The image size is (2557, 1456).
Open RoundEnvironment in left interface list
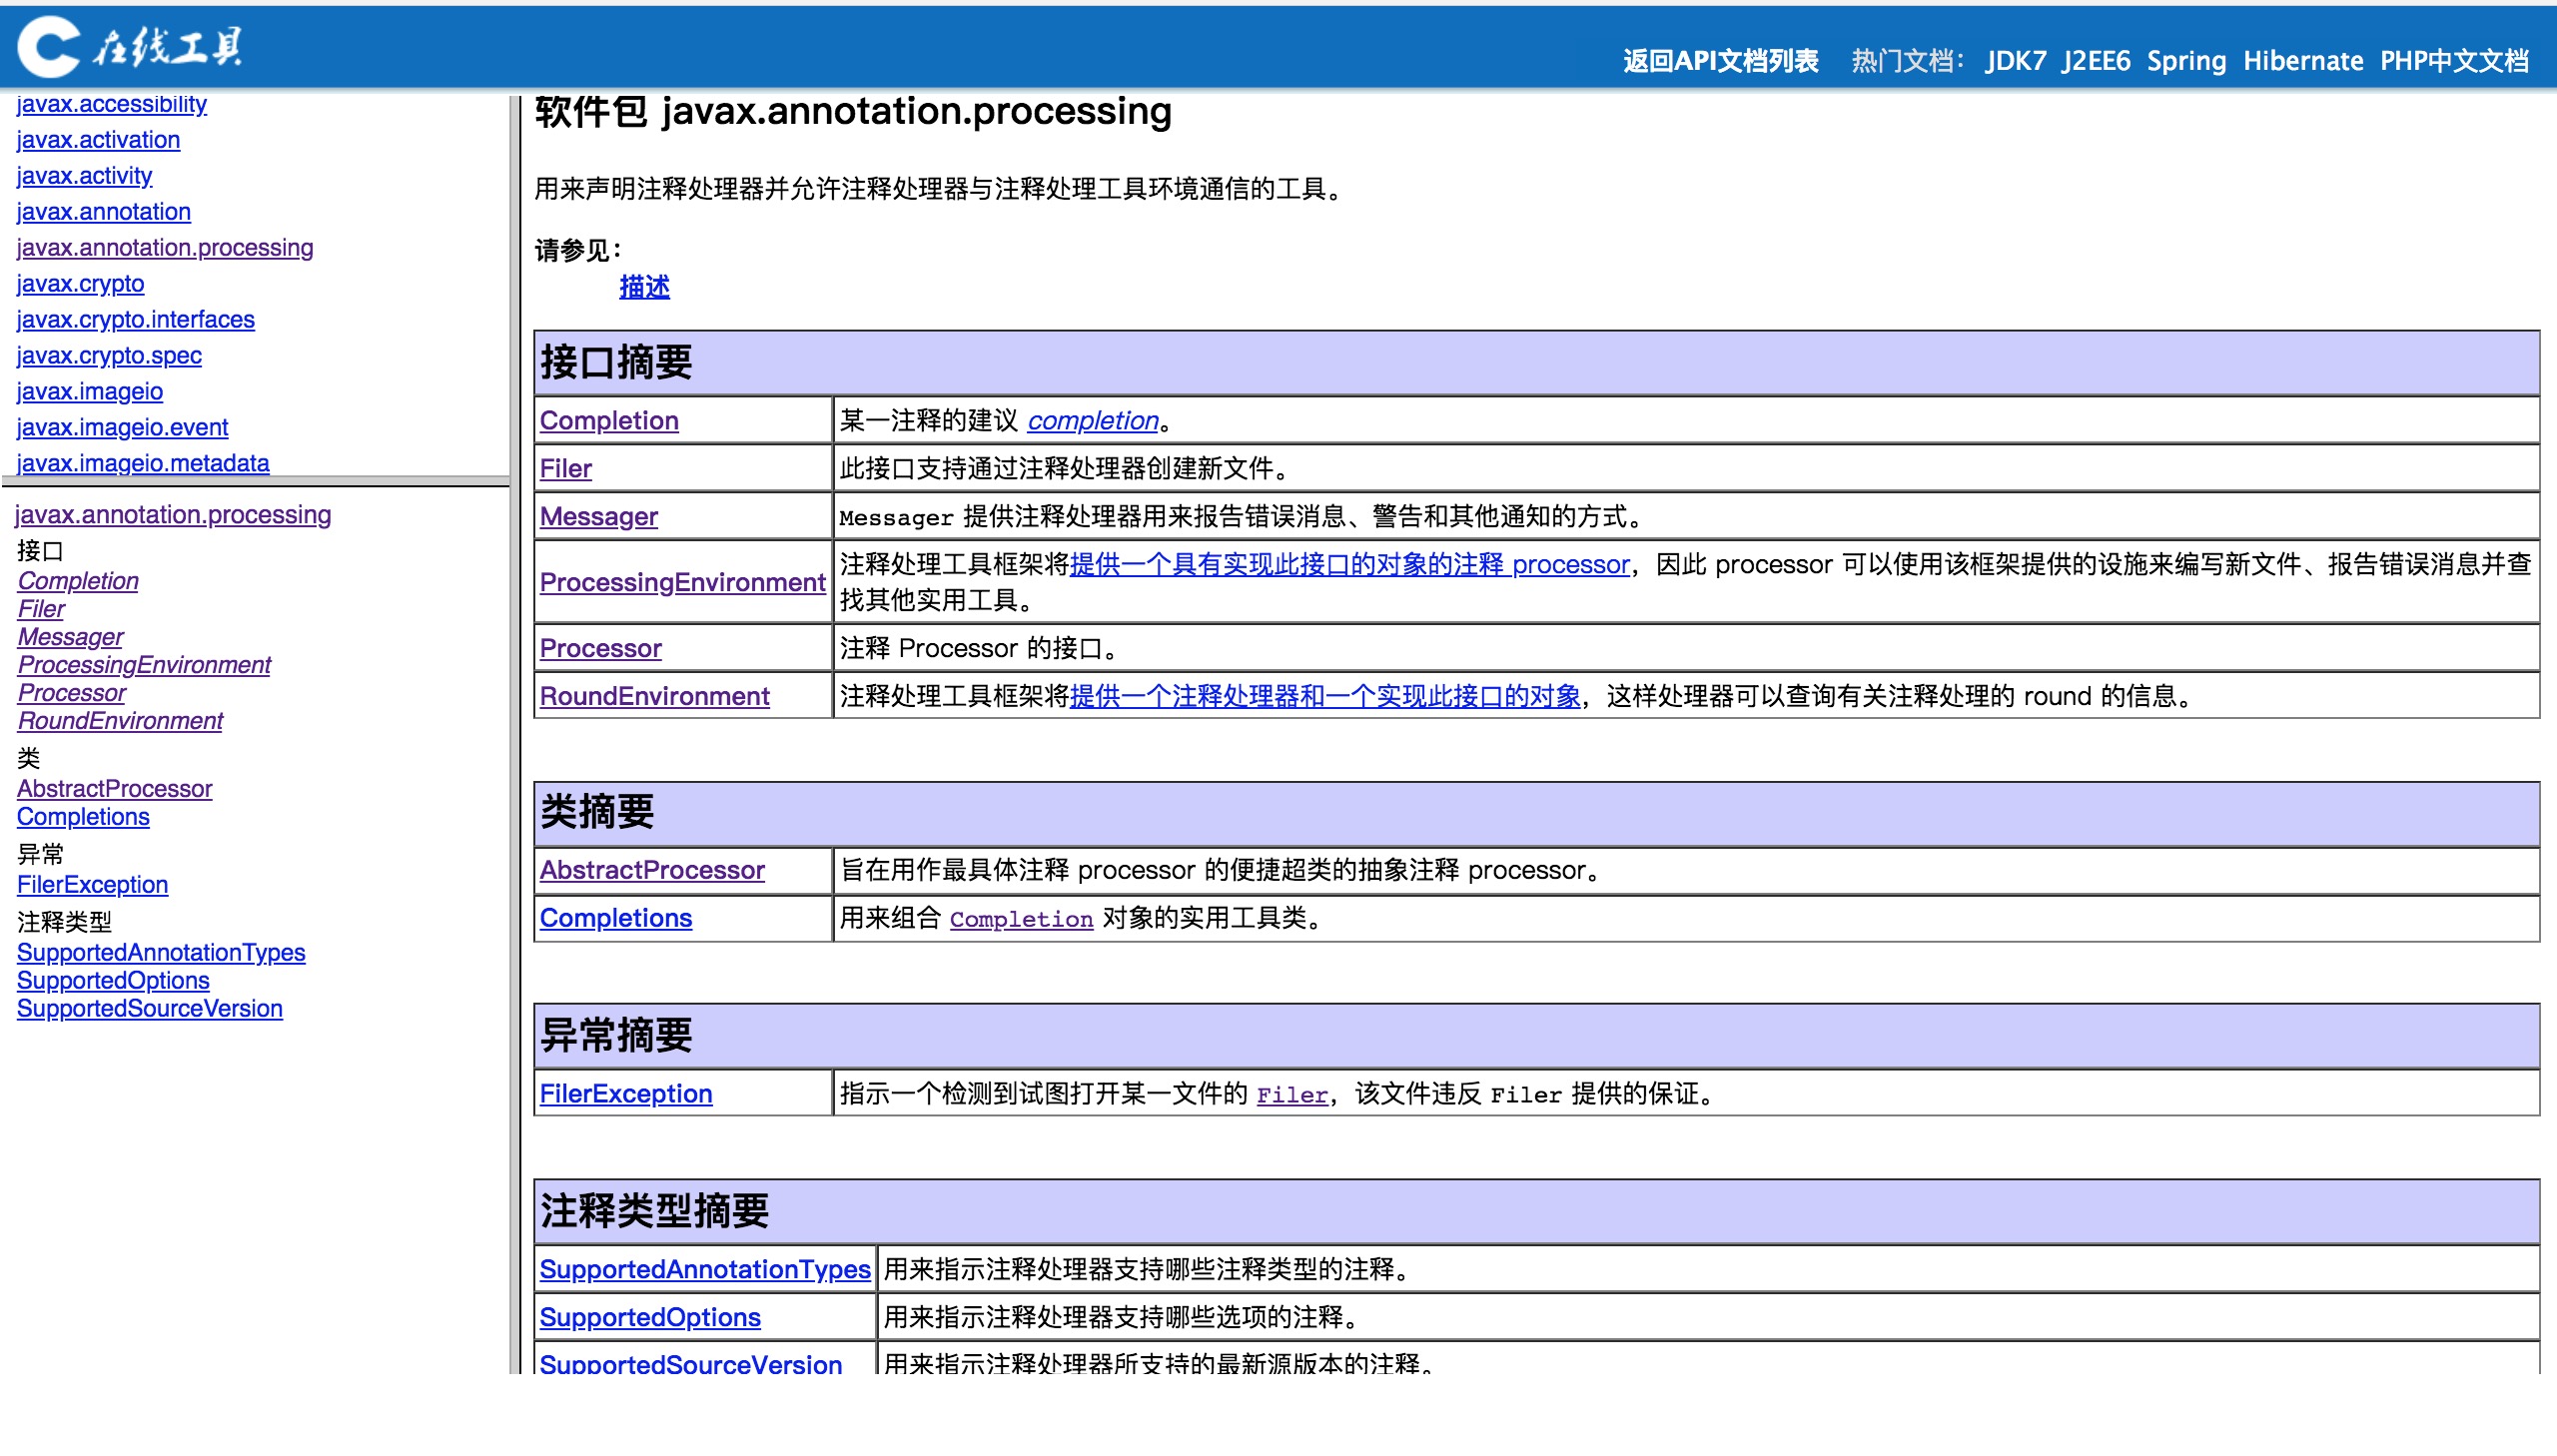point(120,721)
